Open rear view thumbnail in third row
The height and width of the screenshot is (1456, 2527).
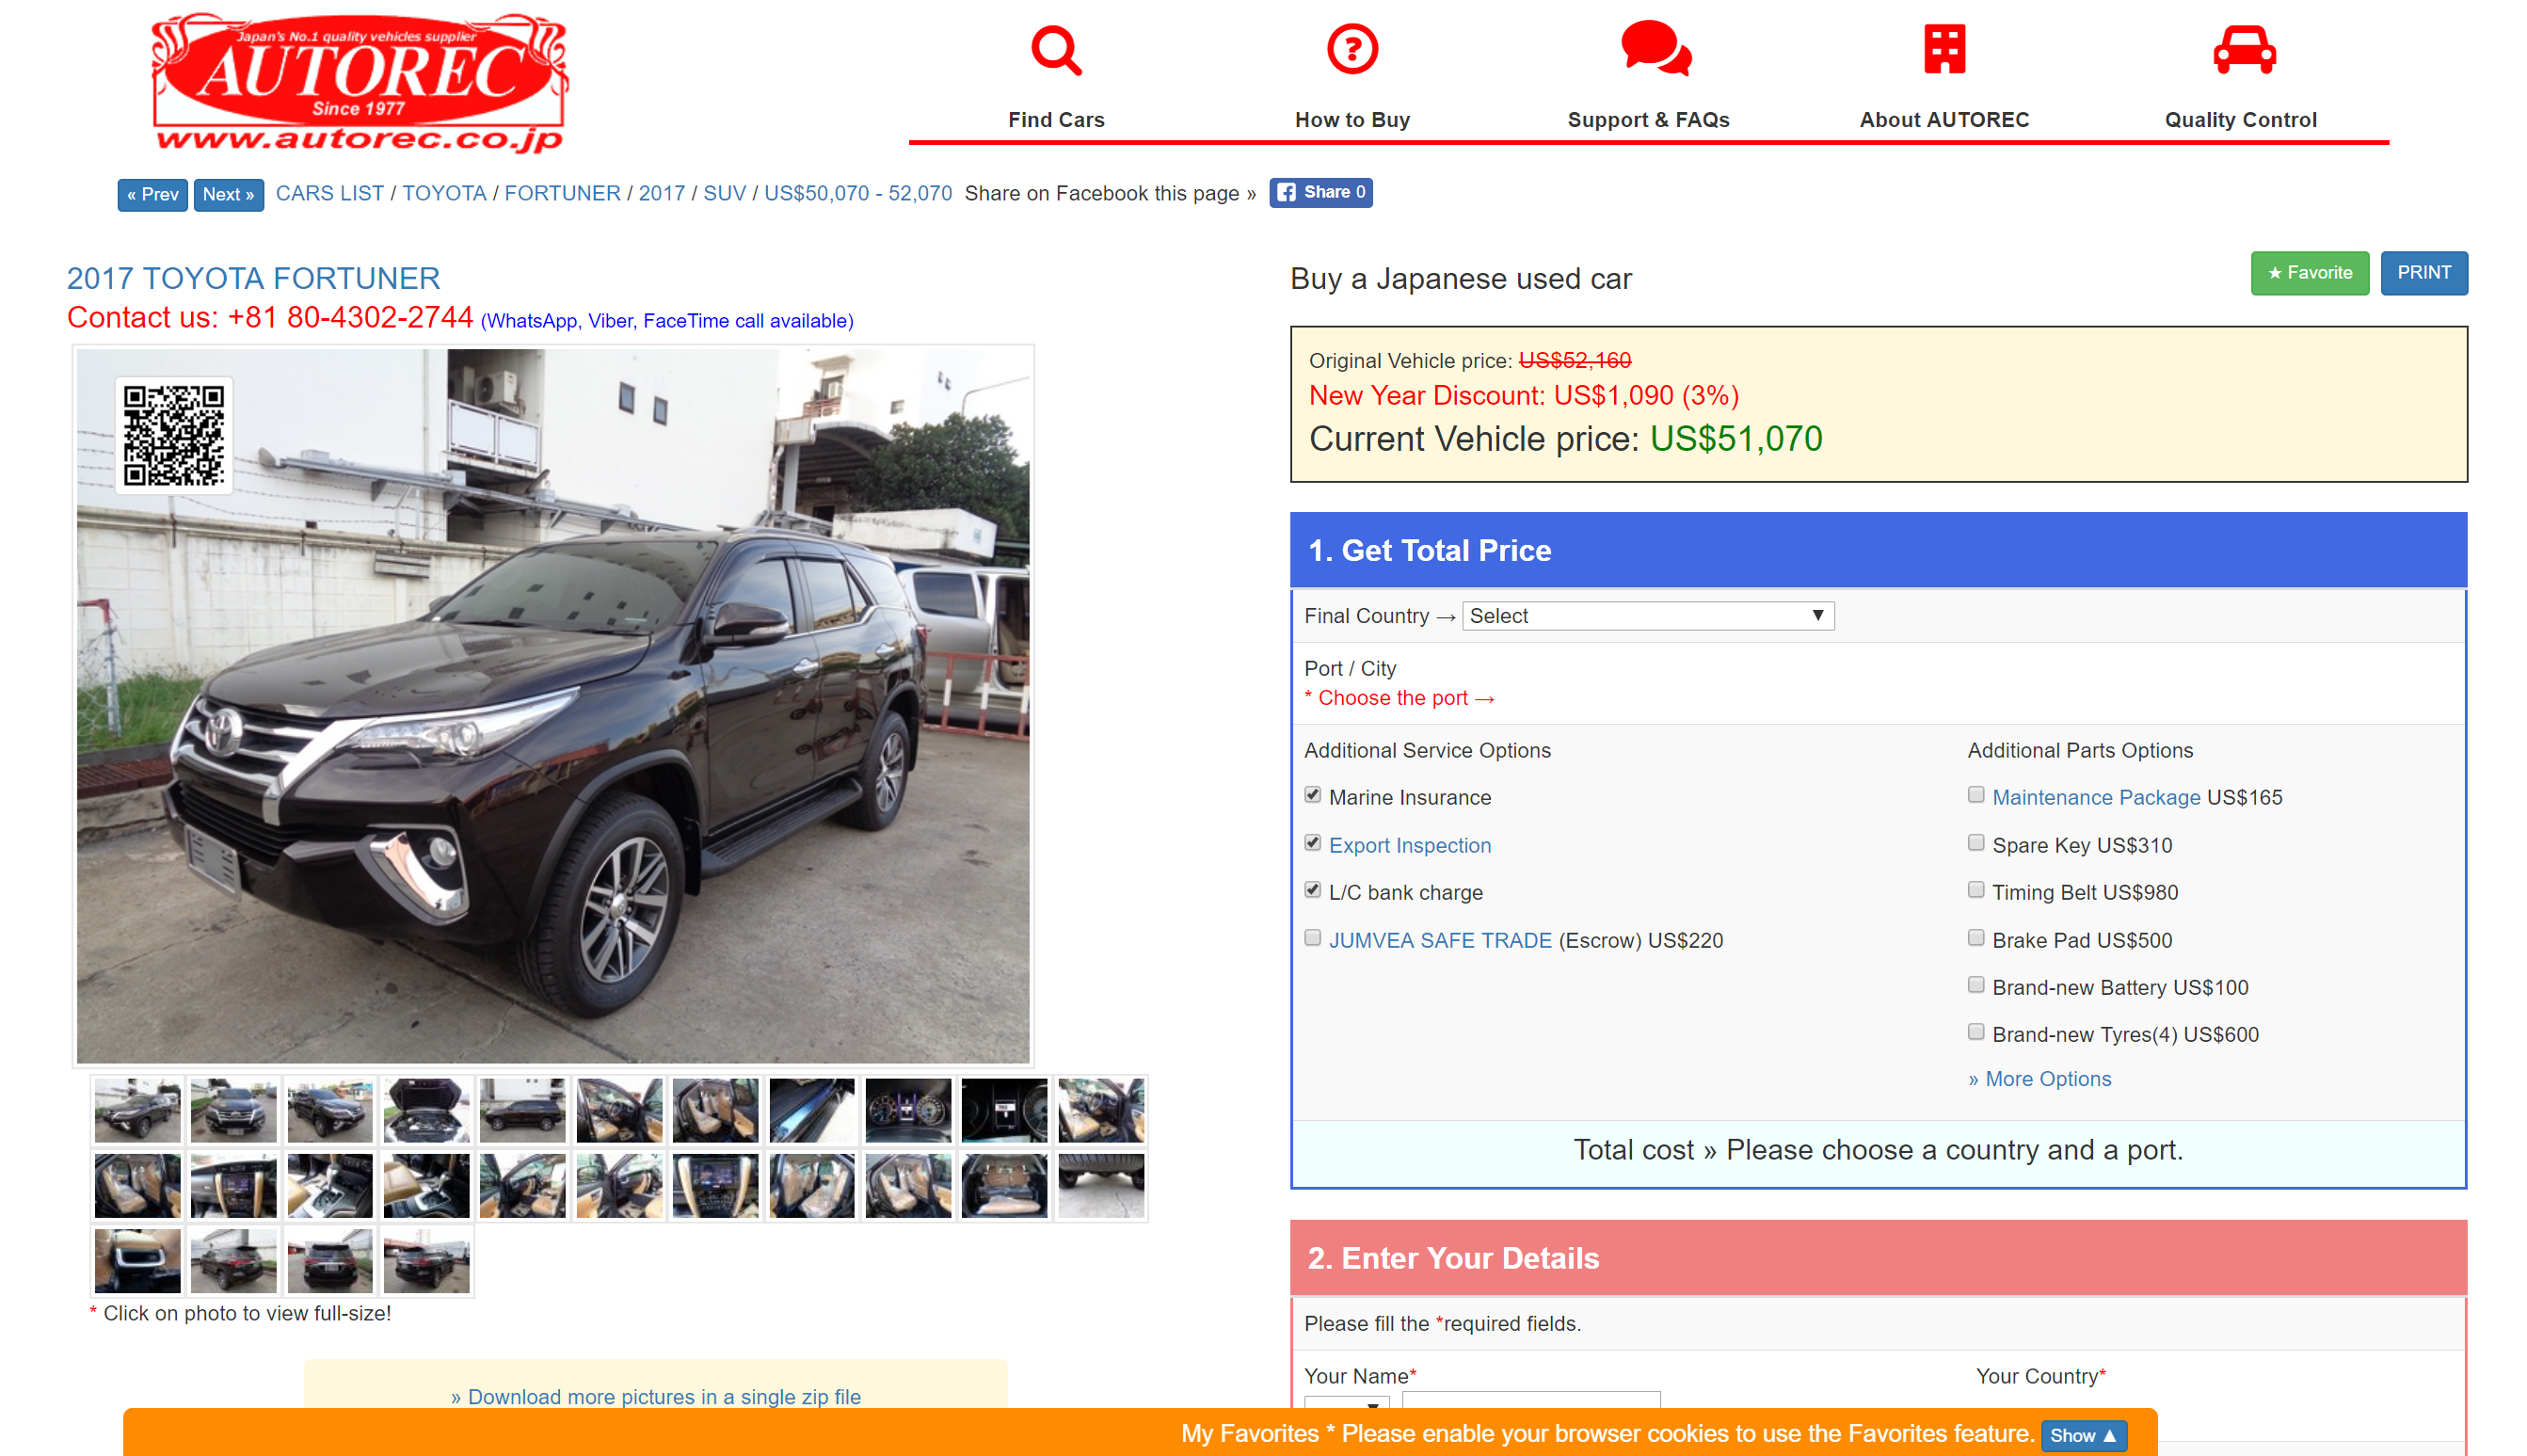330,1261
